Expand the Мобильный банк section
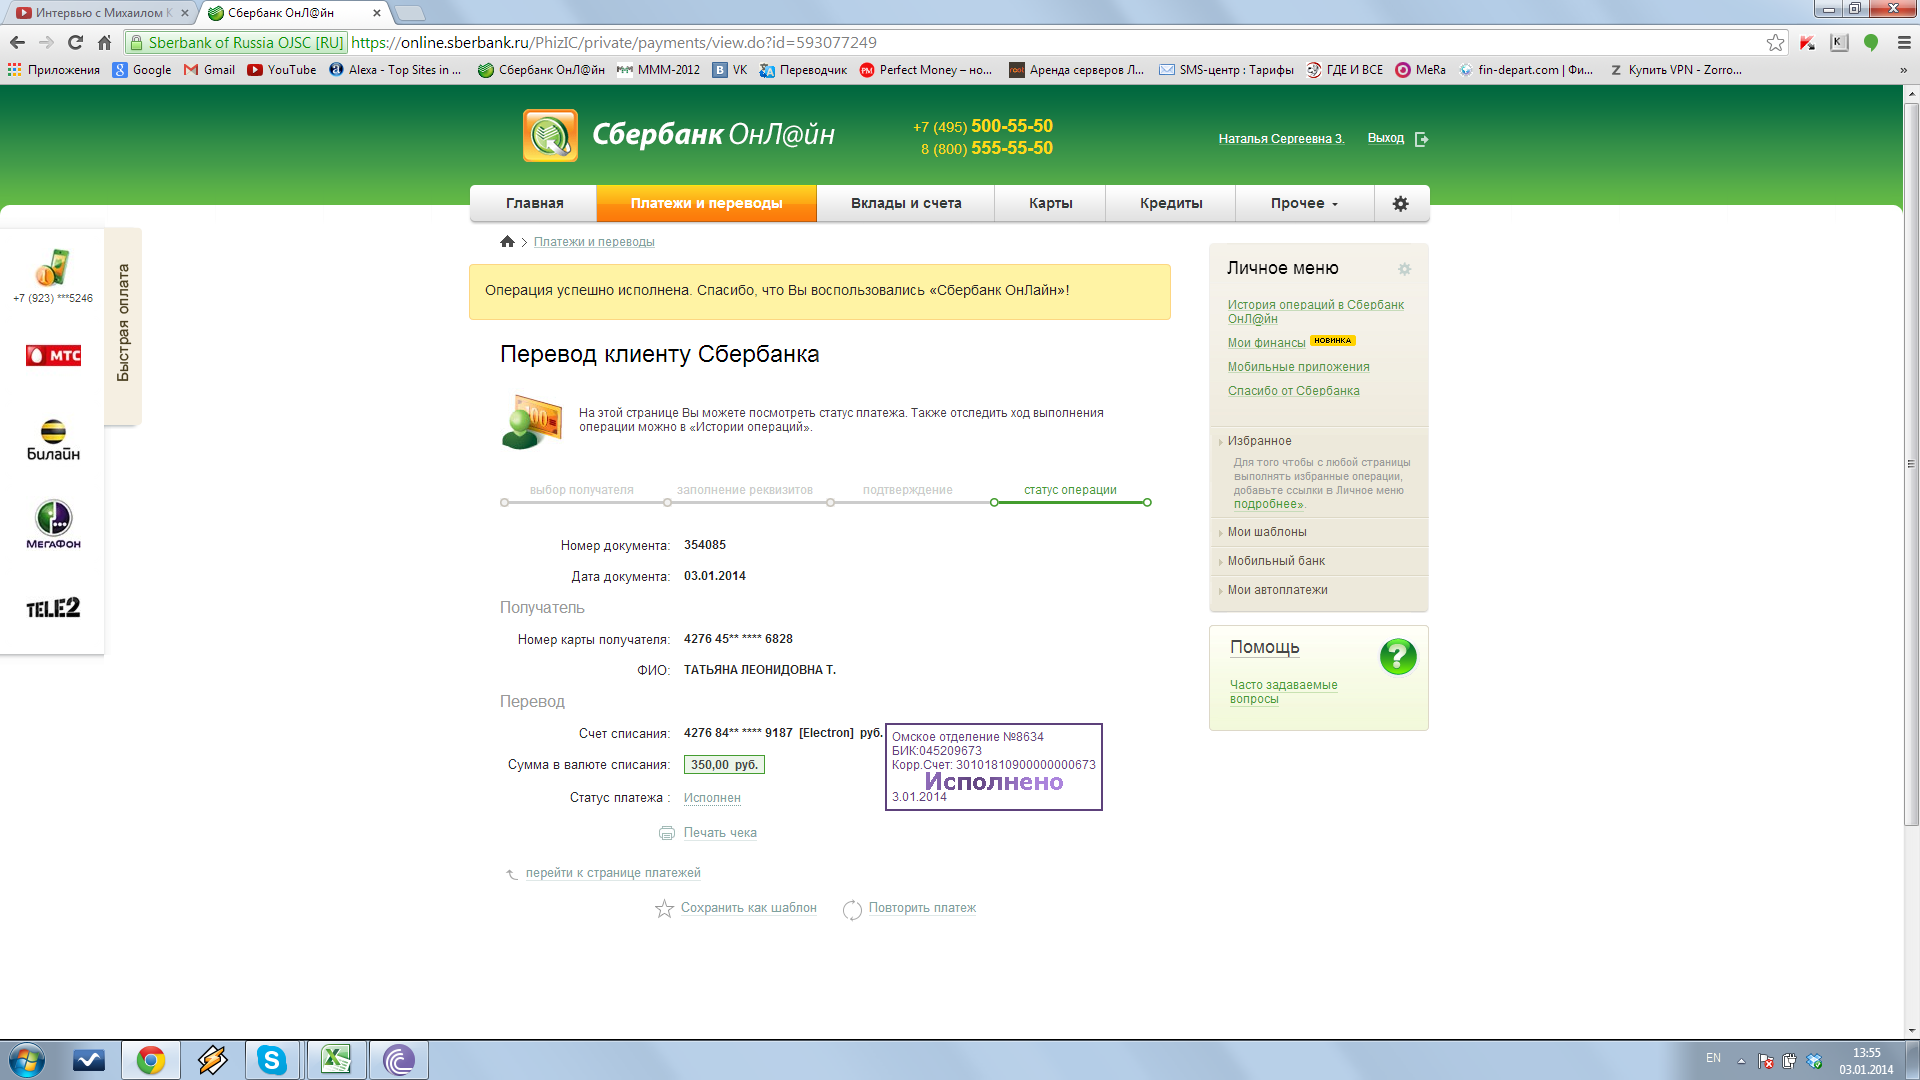The width and height of the screenshot is (1920, 1080). tap(1276, 561)
